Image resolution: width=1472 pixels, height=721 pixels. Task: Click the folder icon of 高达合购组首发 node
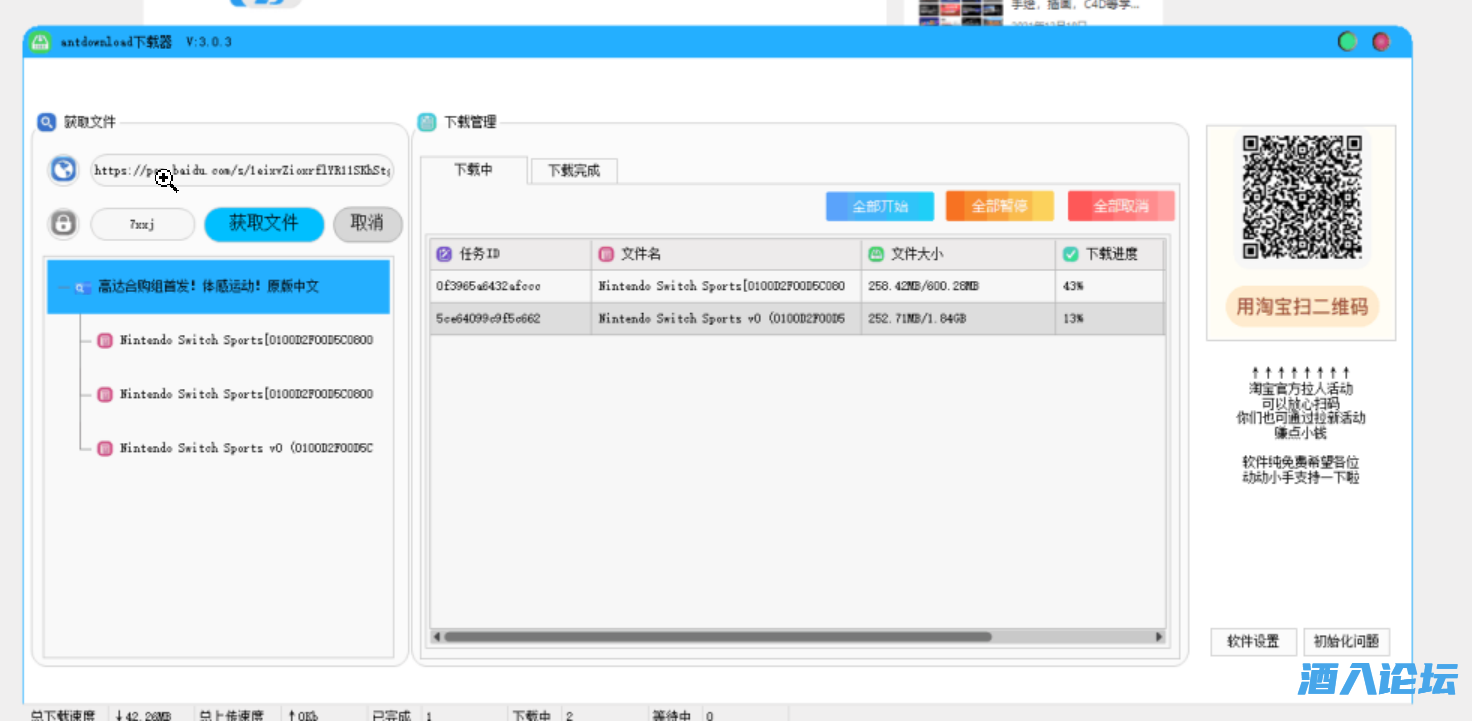[84, 287]
